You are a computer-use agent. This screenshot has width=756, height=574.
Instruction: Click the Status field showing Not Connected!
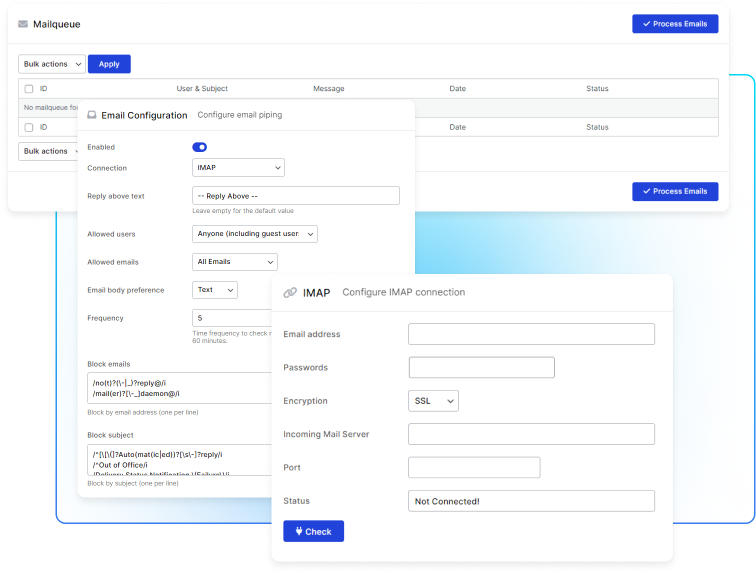point(531,501)
